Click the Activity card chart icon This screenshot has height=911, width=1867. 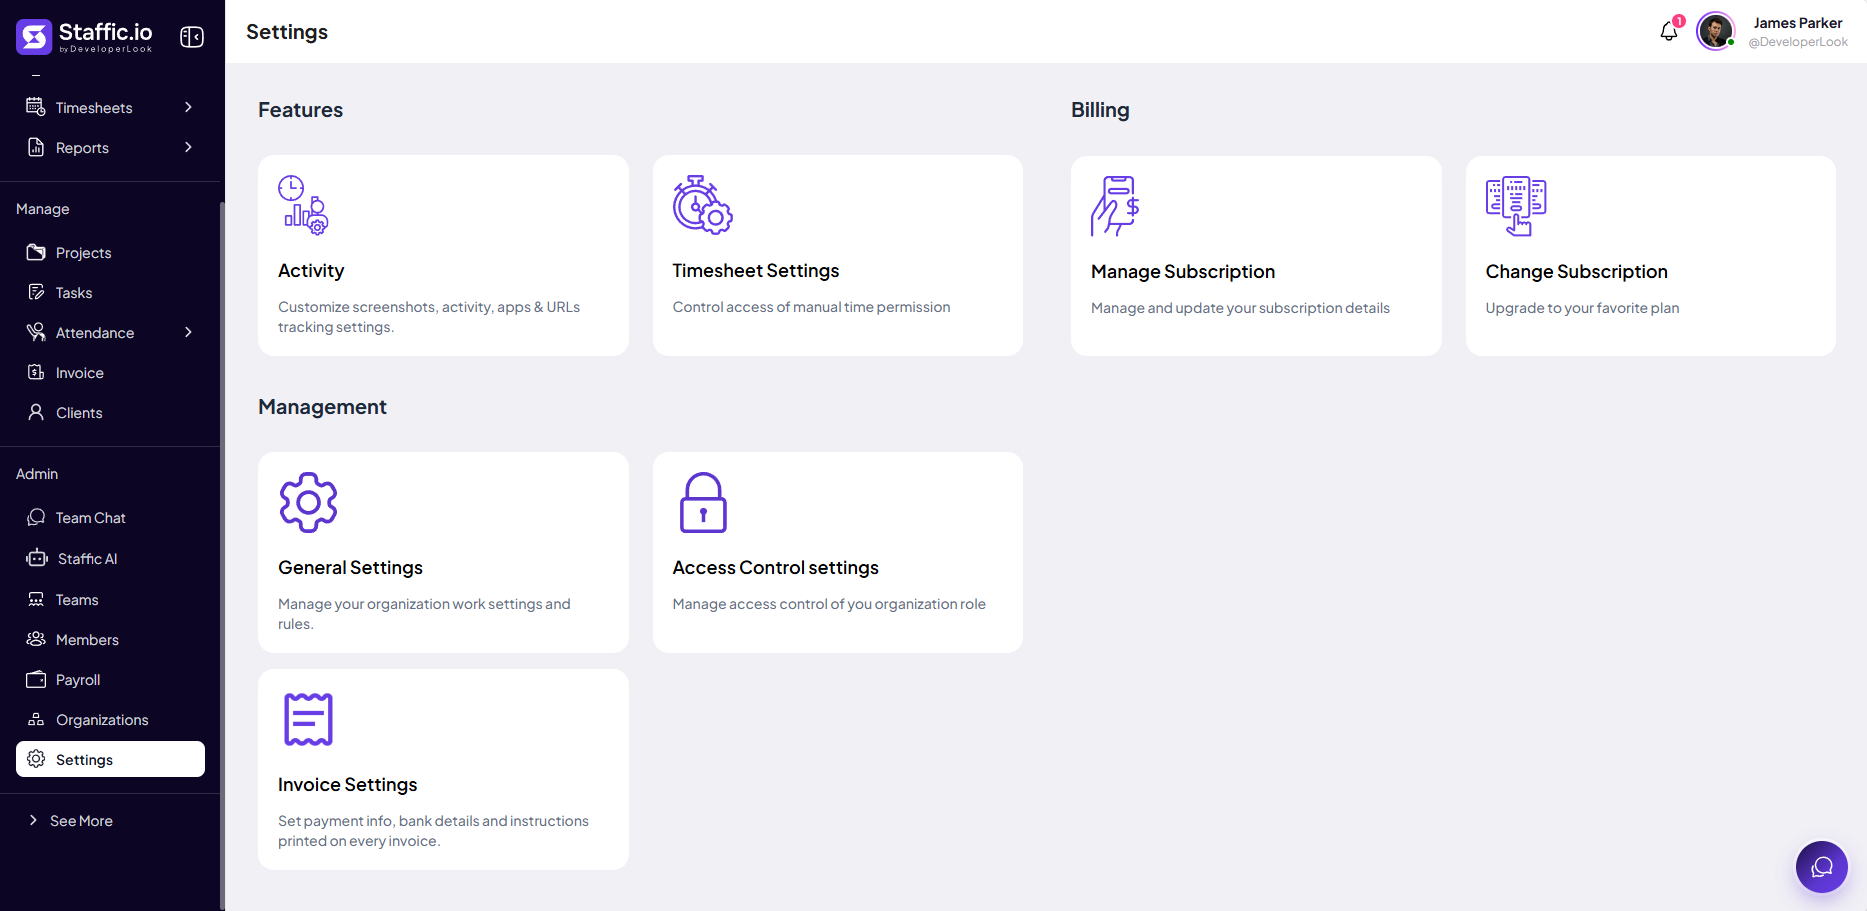[303, 205]
